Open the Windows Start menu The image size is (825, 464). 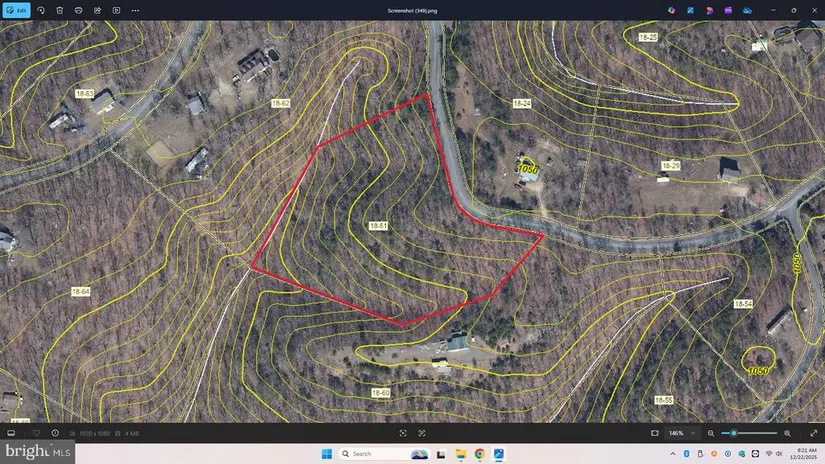[x=326, y=454]
